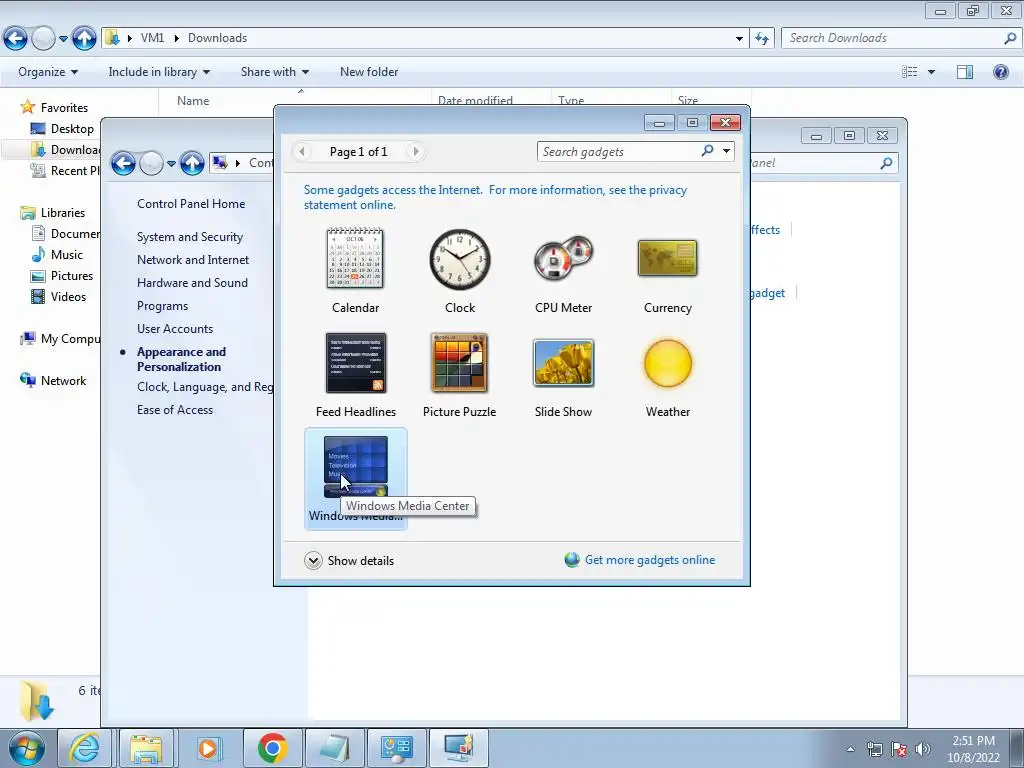
Task: Open Programs category in Control Panel
Action: click(x=162, y=306)
